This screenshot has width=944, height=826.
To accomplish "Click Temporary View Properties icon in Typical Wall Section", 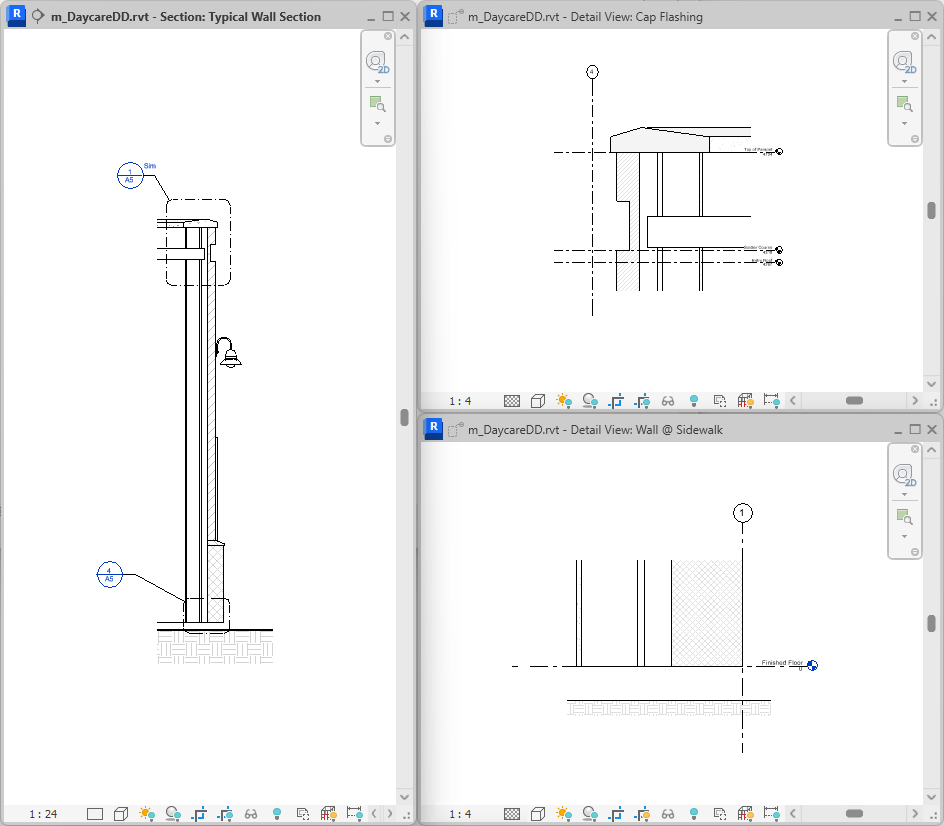I will (x=303, y=814).
